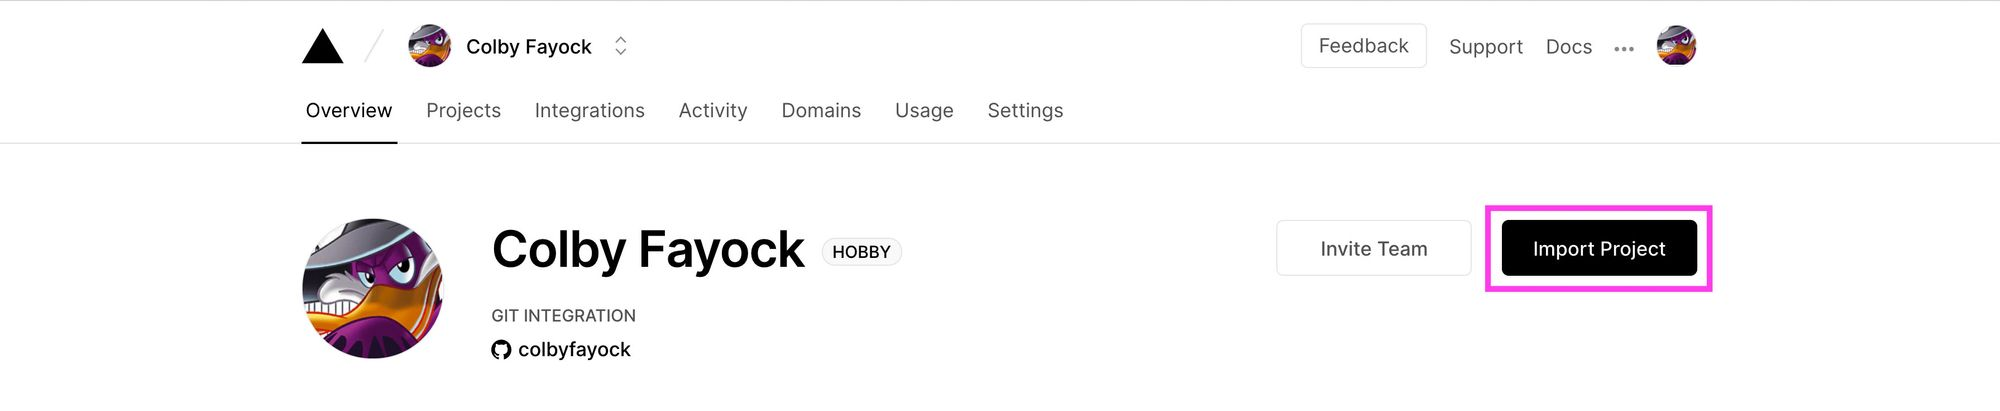Screen dimensions: 2000x411
Task: Open the Settings tab
Action: (x=1025, y=110)
